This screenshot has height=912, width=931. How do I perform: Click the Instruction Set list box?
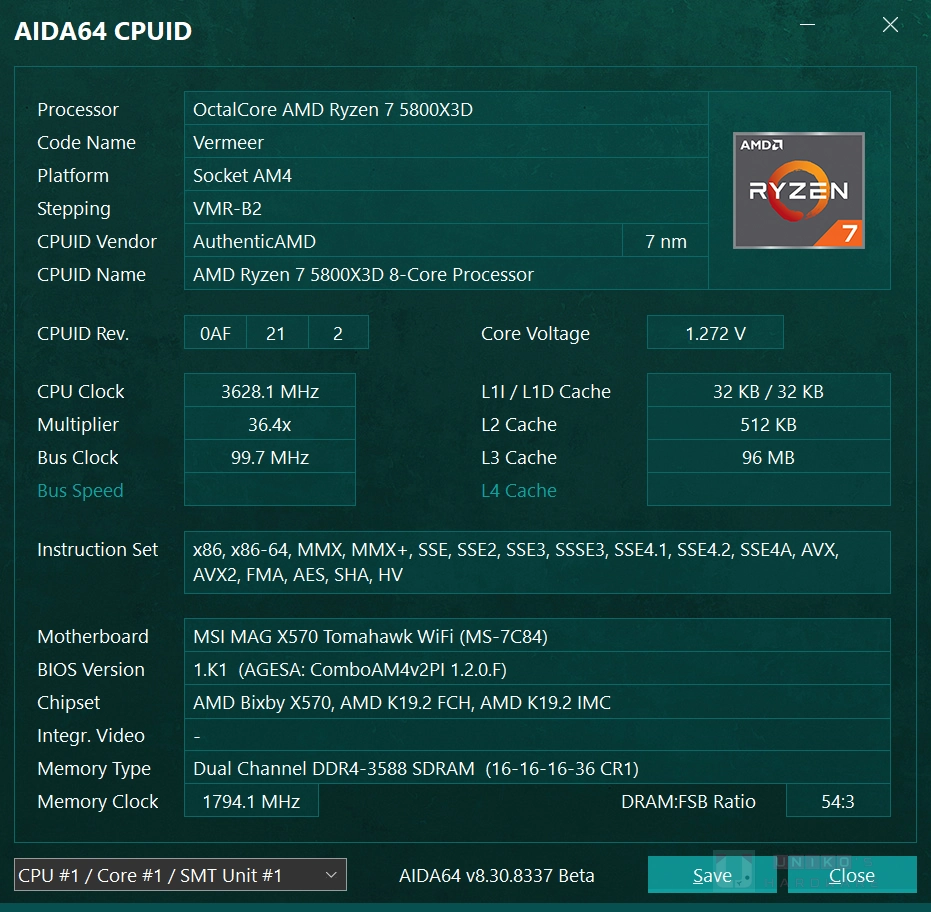pos(537,562)
